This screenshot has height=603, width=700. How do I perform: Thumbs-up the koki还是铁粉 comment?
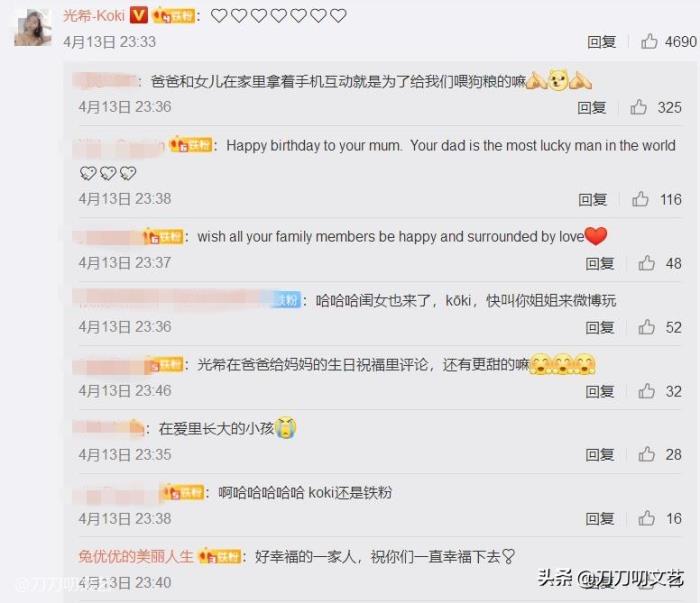pos(646,518)
